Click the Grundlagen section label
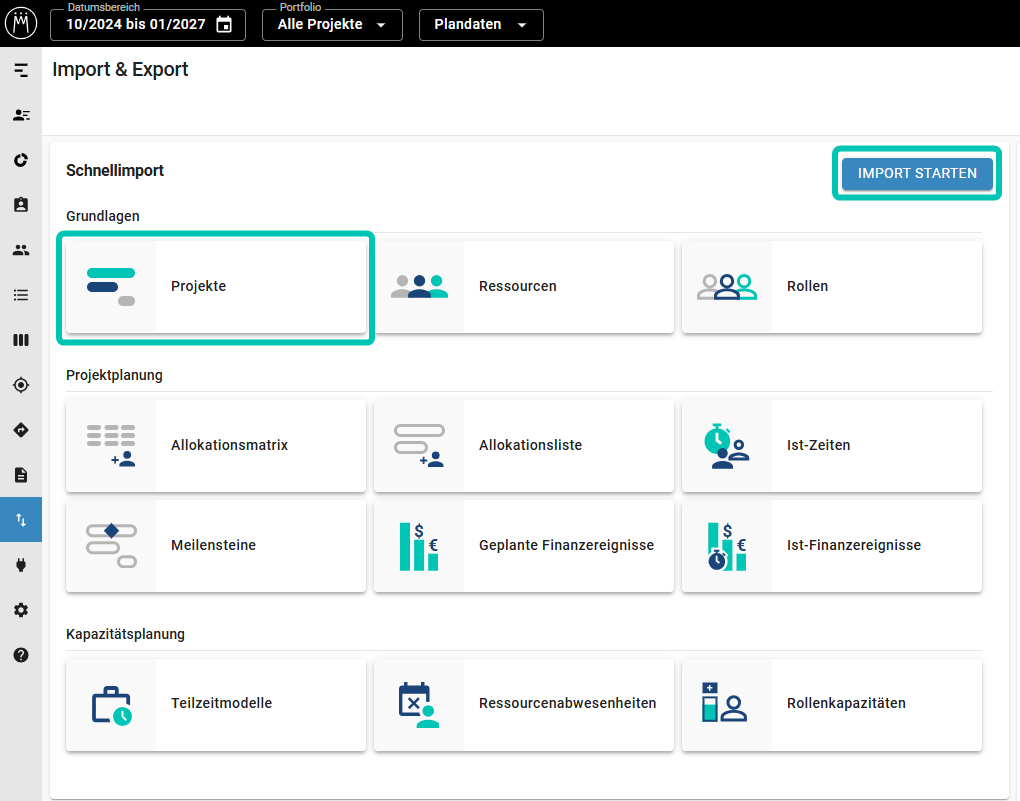 [103, 216]
